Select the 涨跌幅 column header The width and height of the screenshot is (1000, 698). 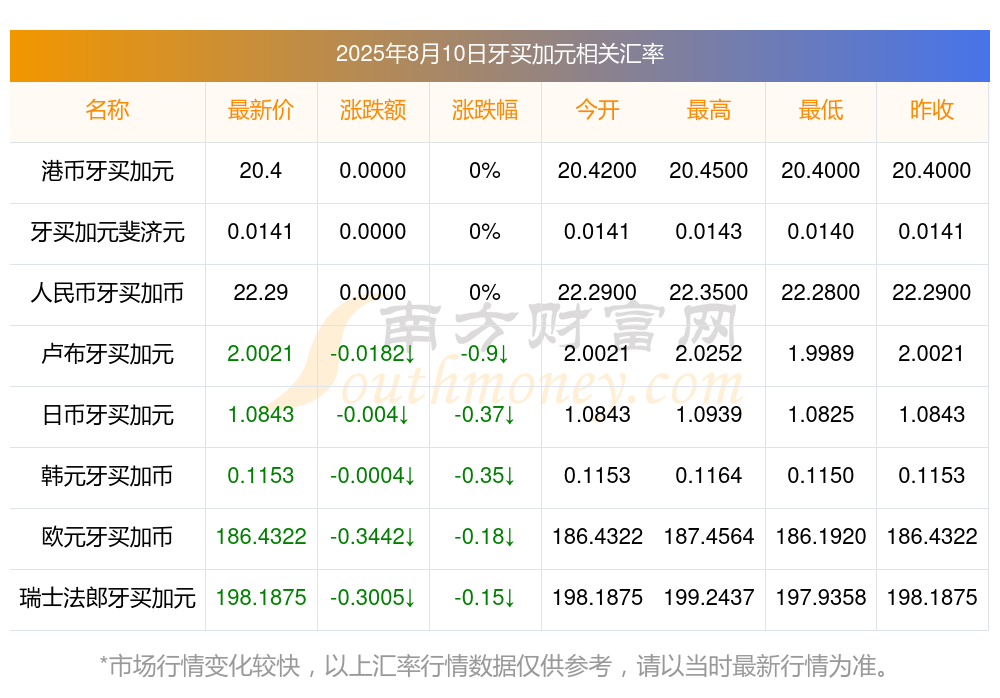click(x=485, y=110)
